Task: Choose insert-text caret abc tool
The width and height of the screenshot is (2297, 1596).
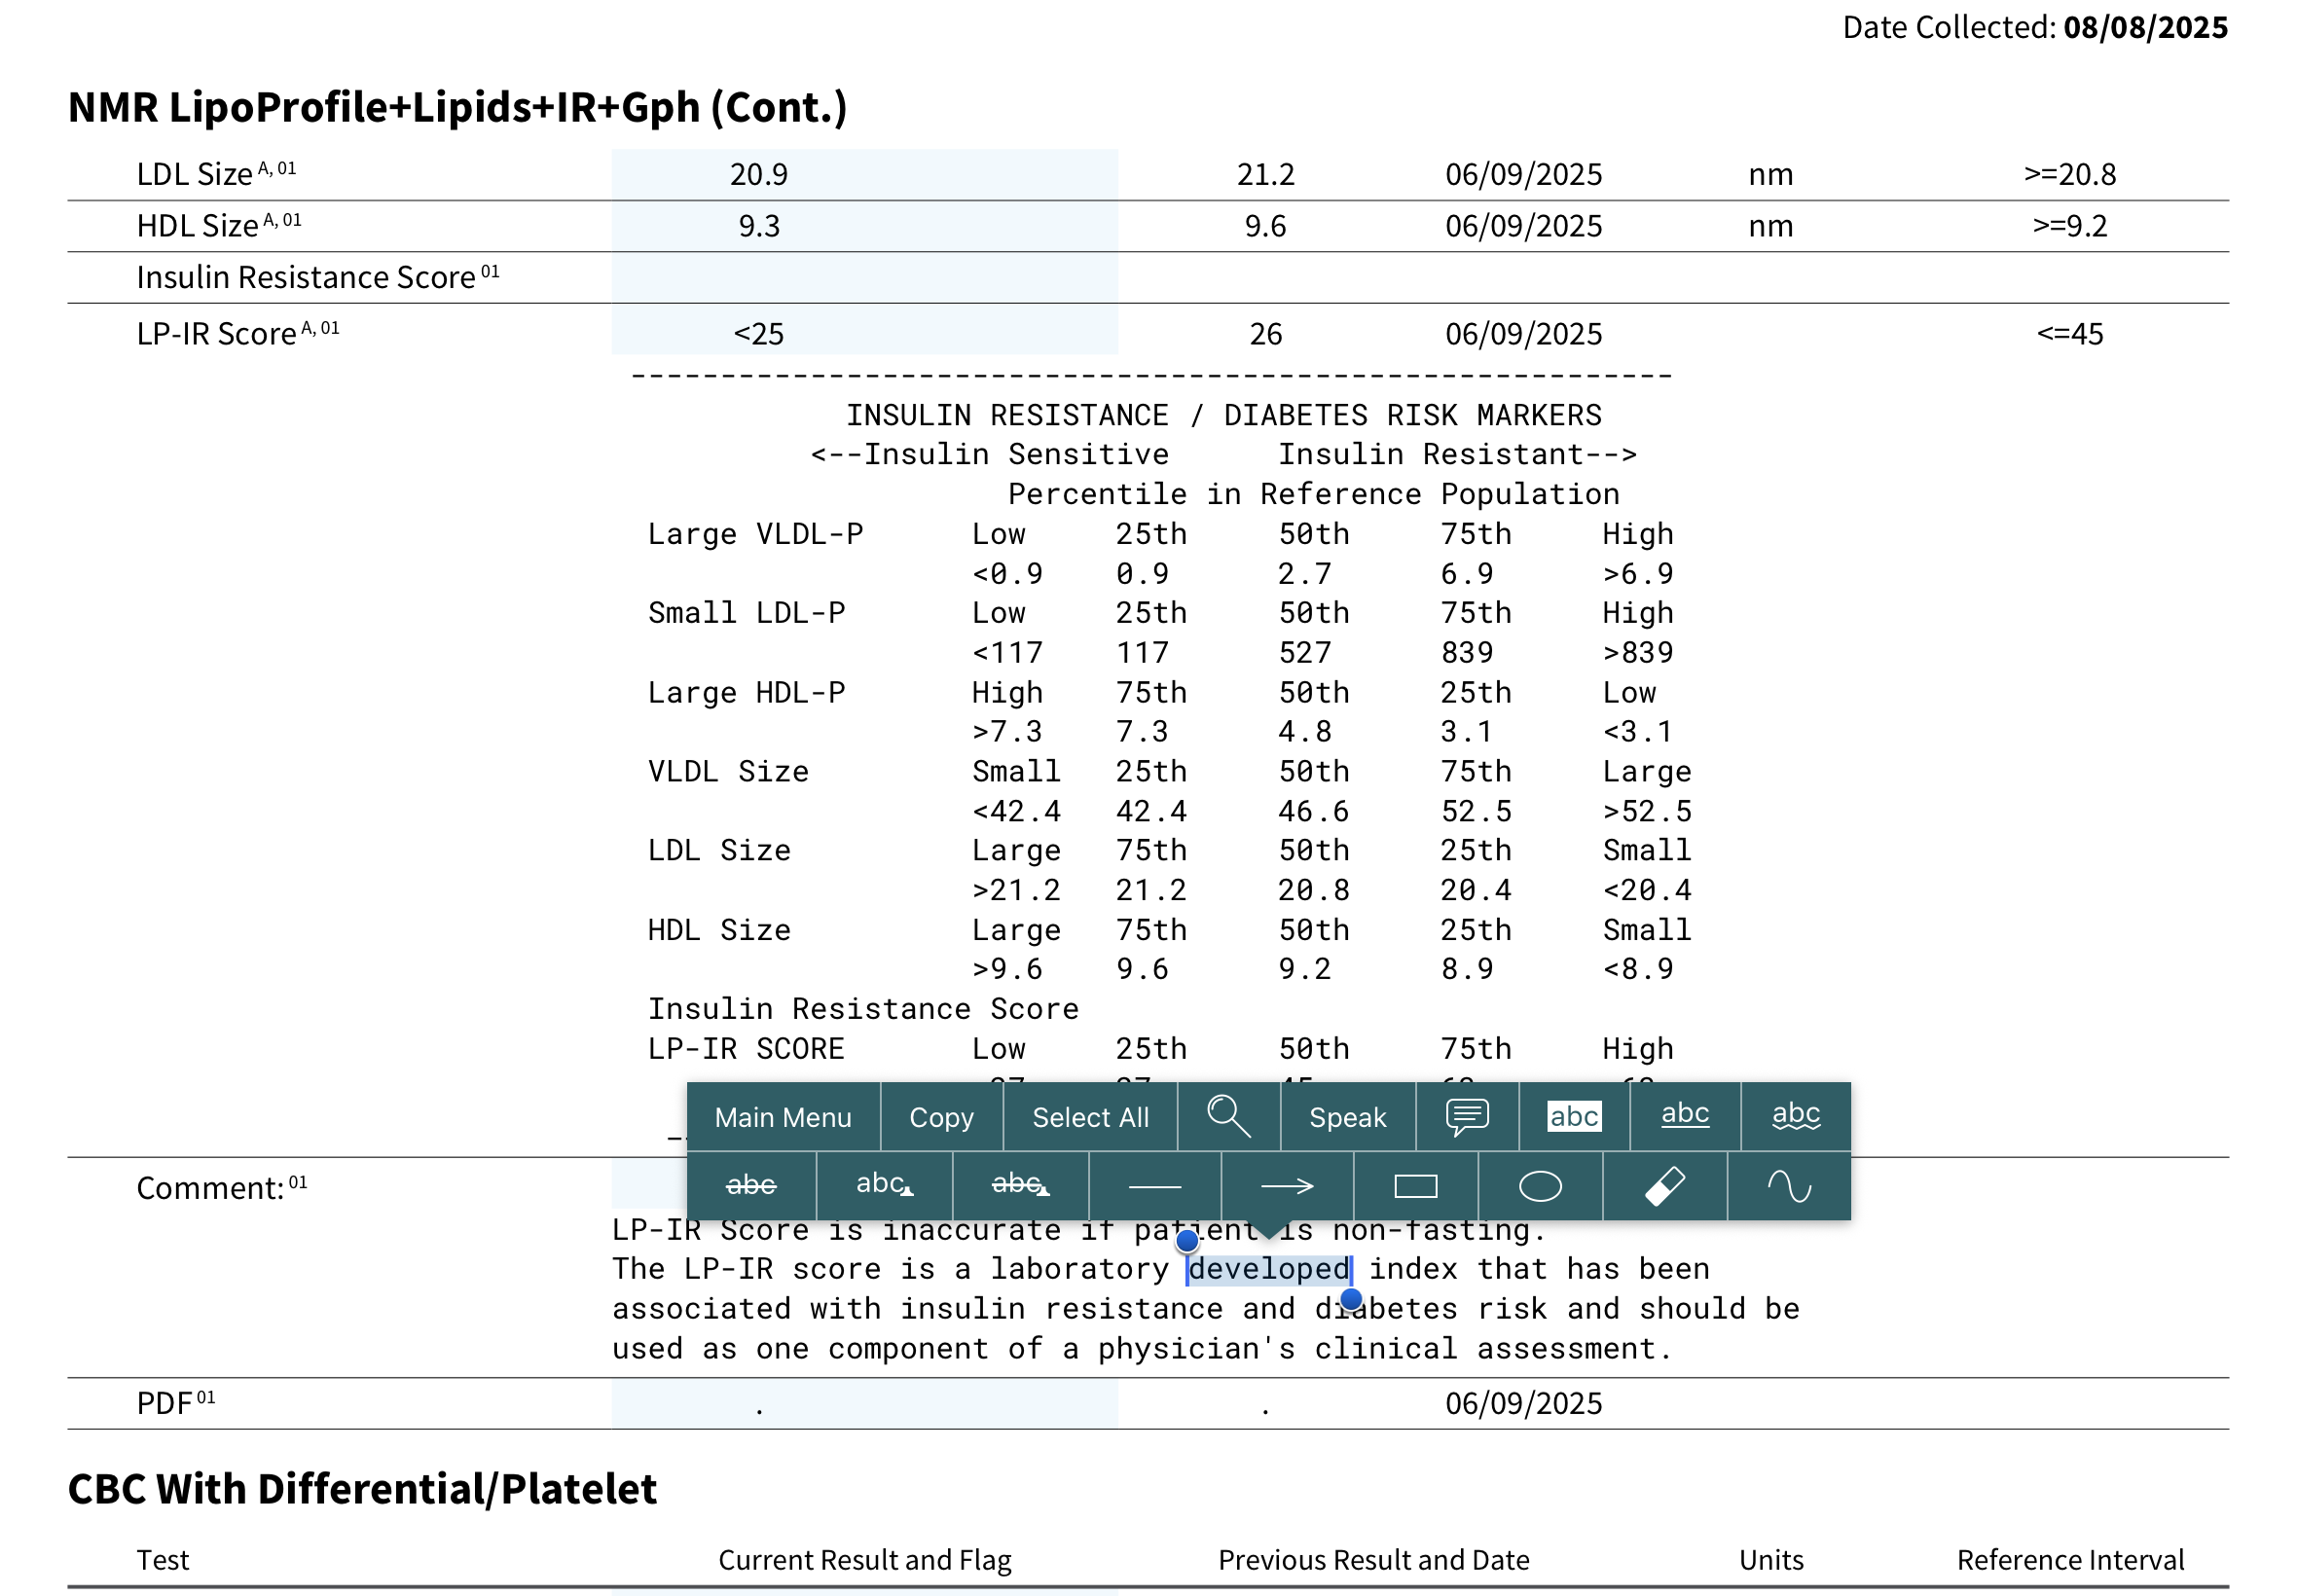Action: coord(884,1186)
